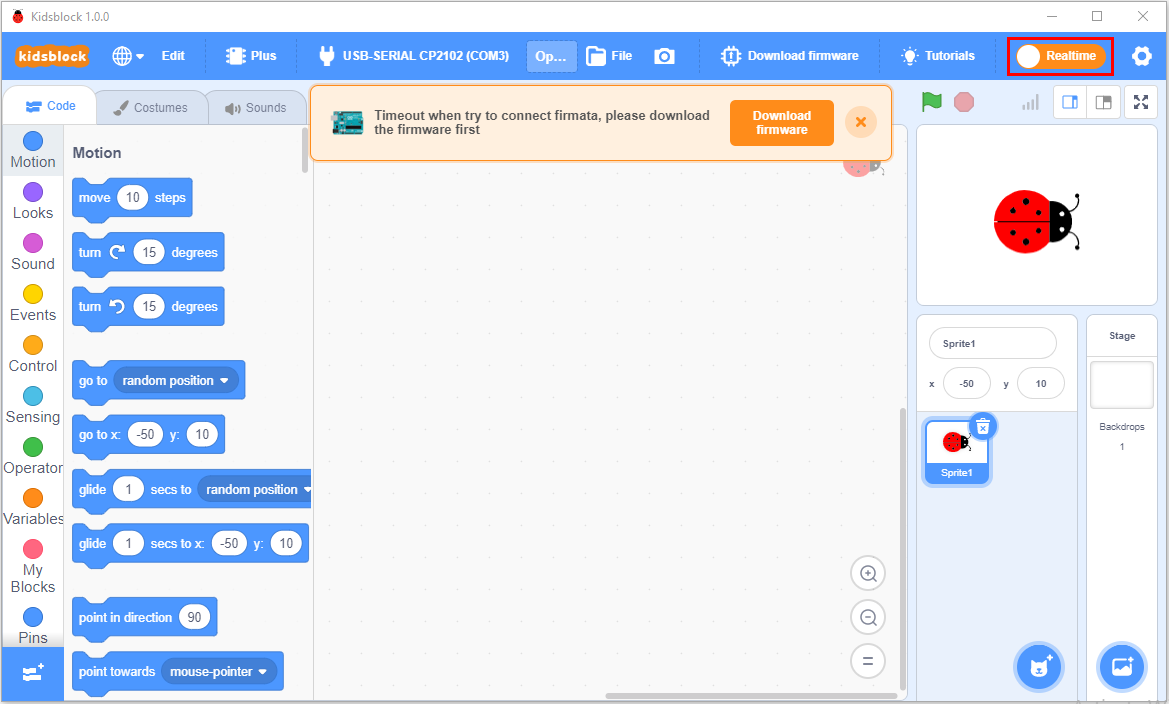Screen dimensions: 1169x704
Task: Switch to the Costumes tab
Action: [x=151, y=108]
